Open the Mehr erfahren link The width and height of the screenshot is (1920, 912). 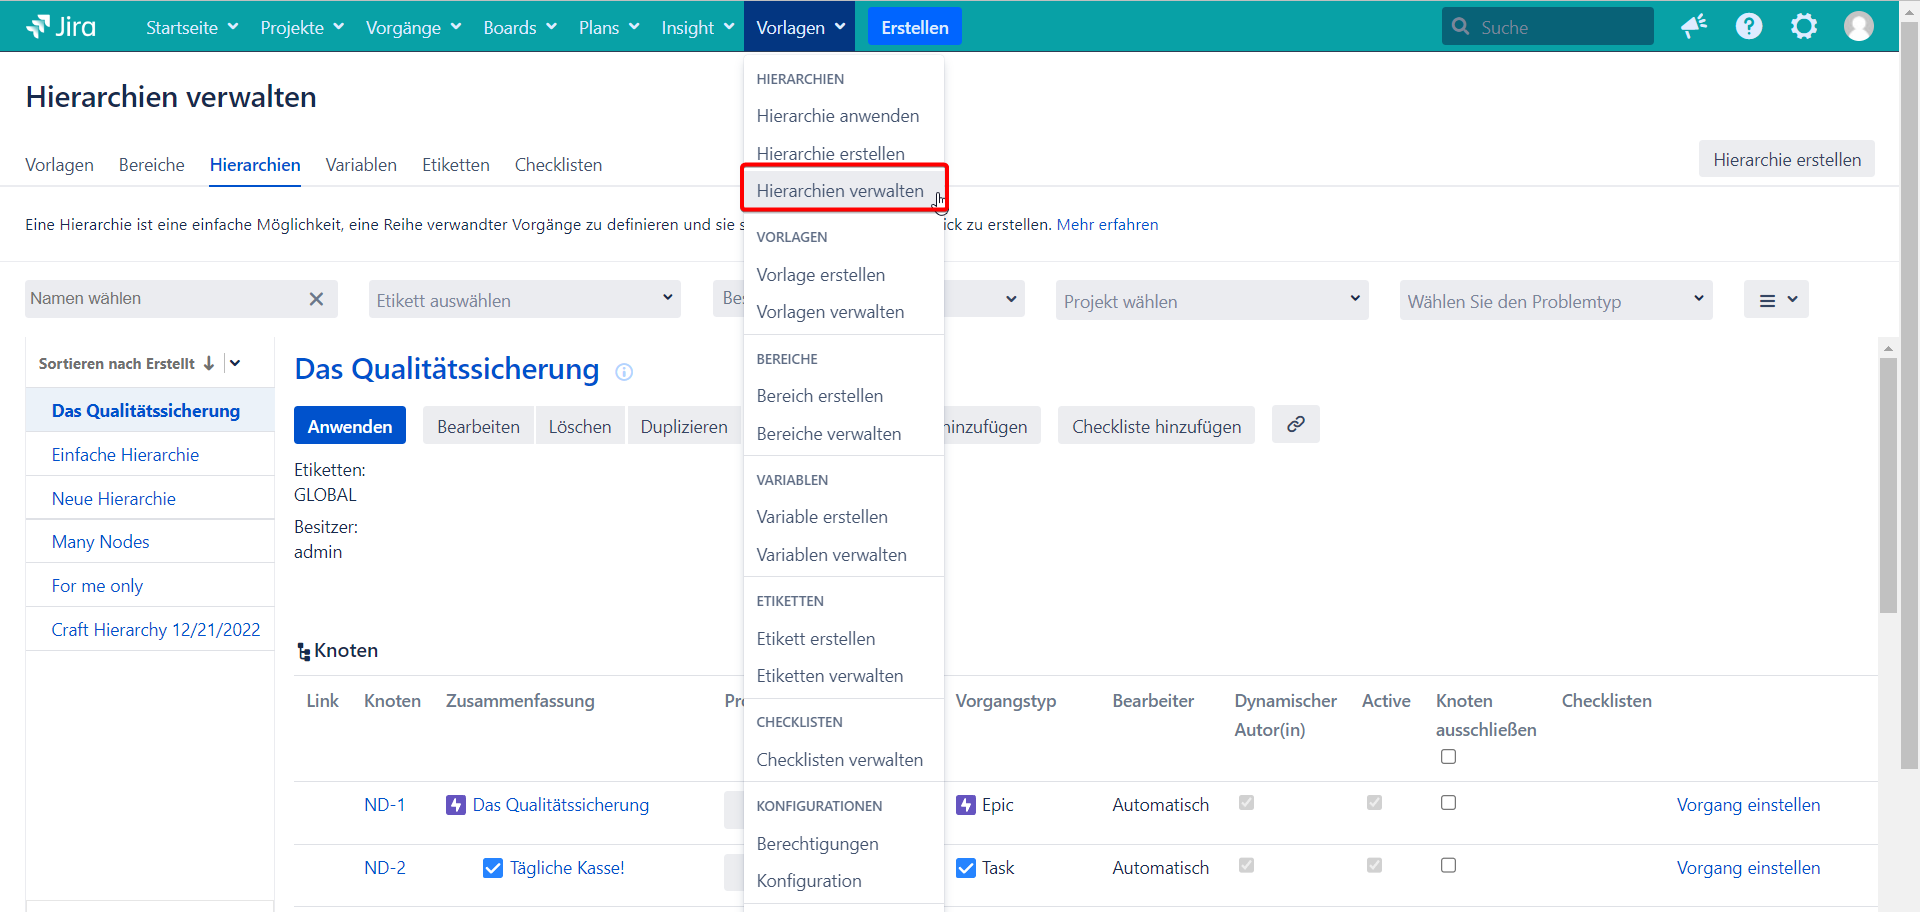tap(1107, 225)
